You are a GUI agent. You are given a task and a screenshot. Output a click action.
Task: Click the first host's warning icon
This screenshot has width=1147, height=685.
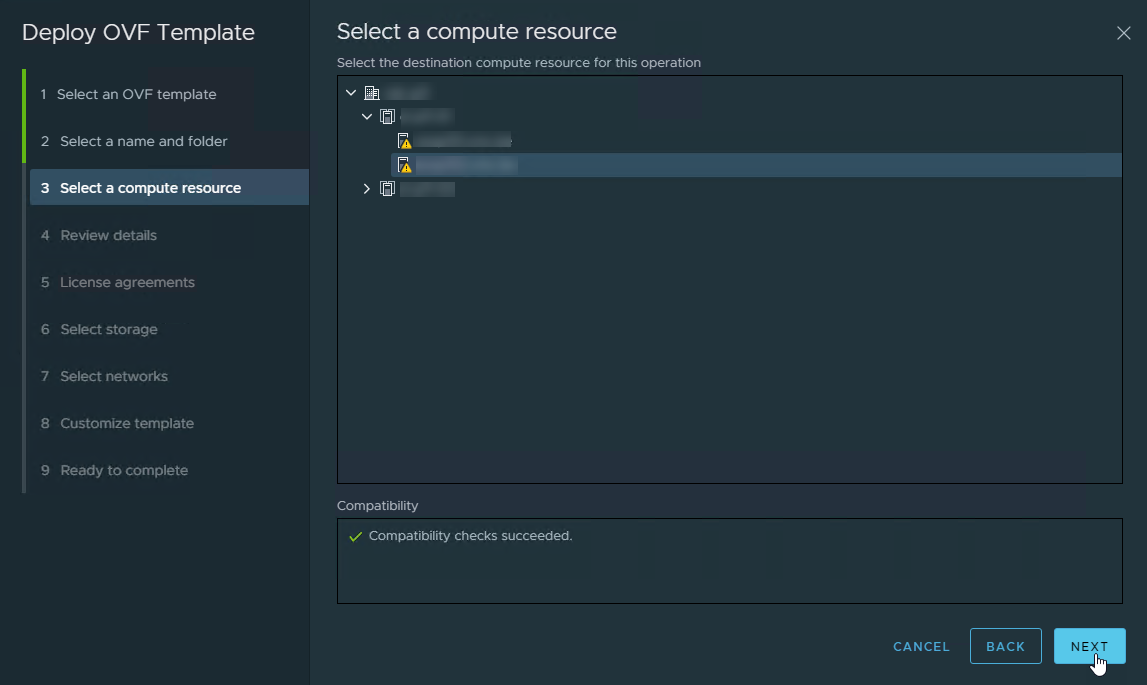tap(404, 141)
